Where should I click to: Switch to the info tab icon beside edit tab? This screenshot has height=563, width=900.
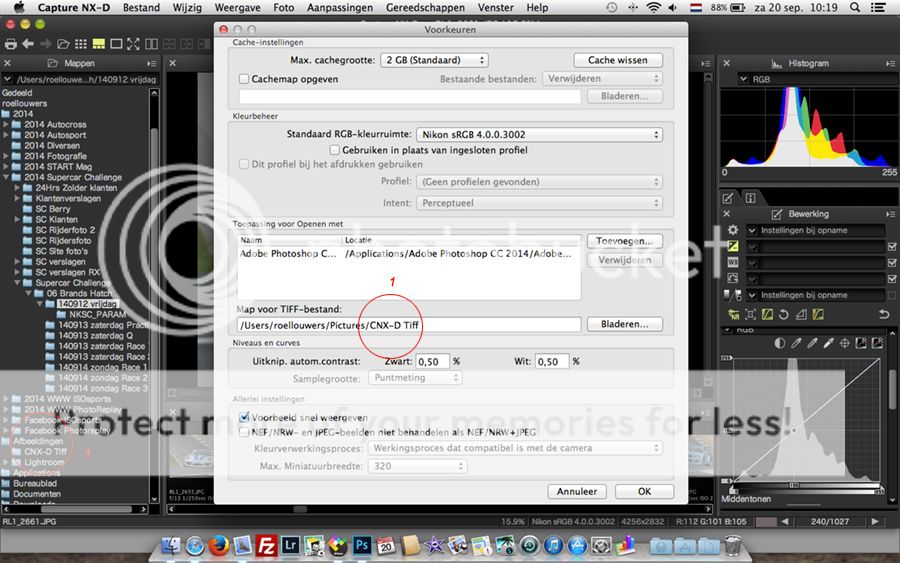tap(750, 198)
